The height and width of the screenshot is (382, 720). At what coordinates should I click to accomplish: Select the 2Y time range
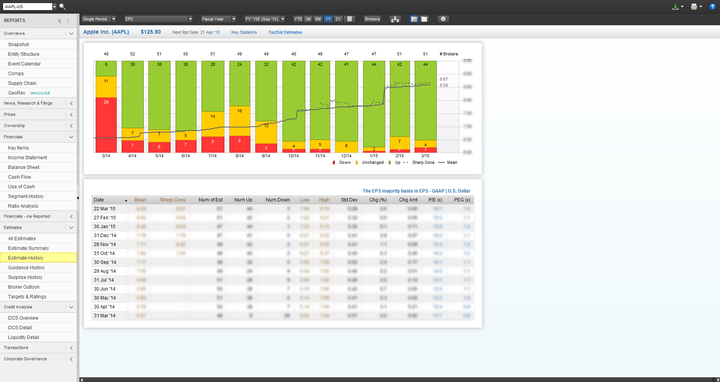(338, 19)
